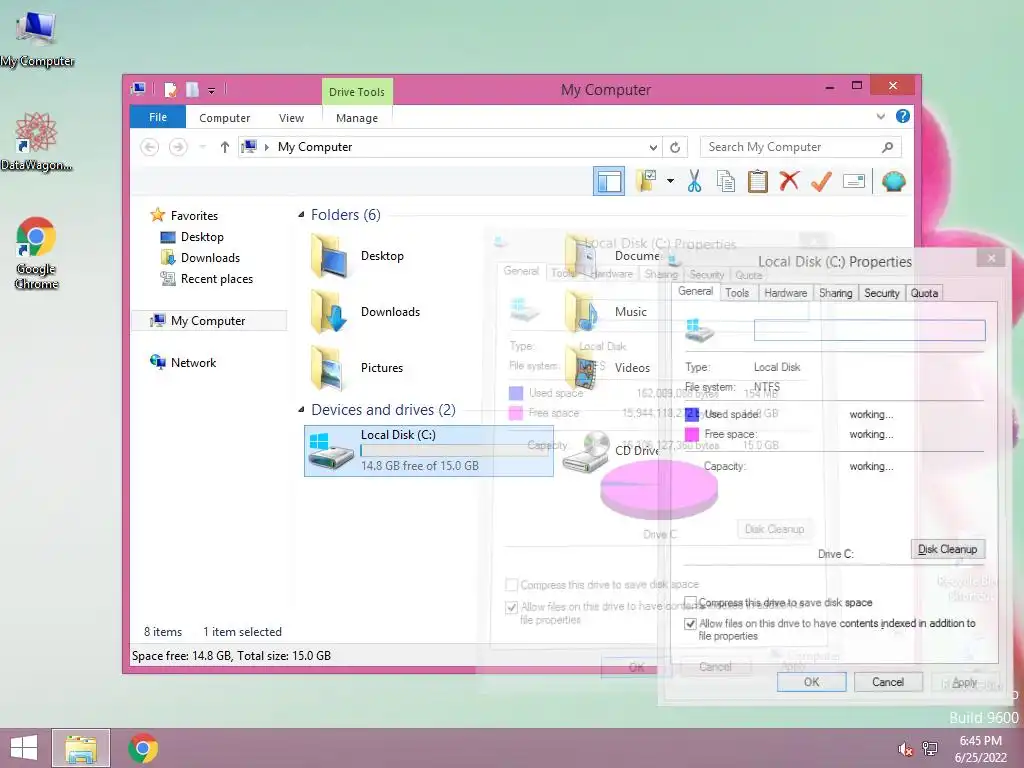Click the Paste clipboard icon
Viewport: 1024px width, 768px height.
coord(758,181)
